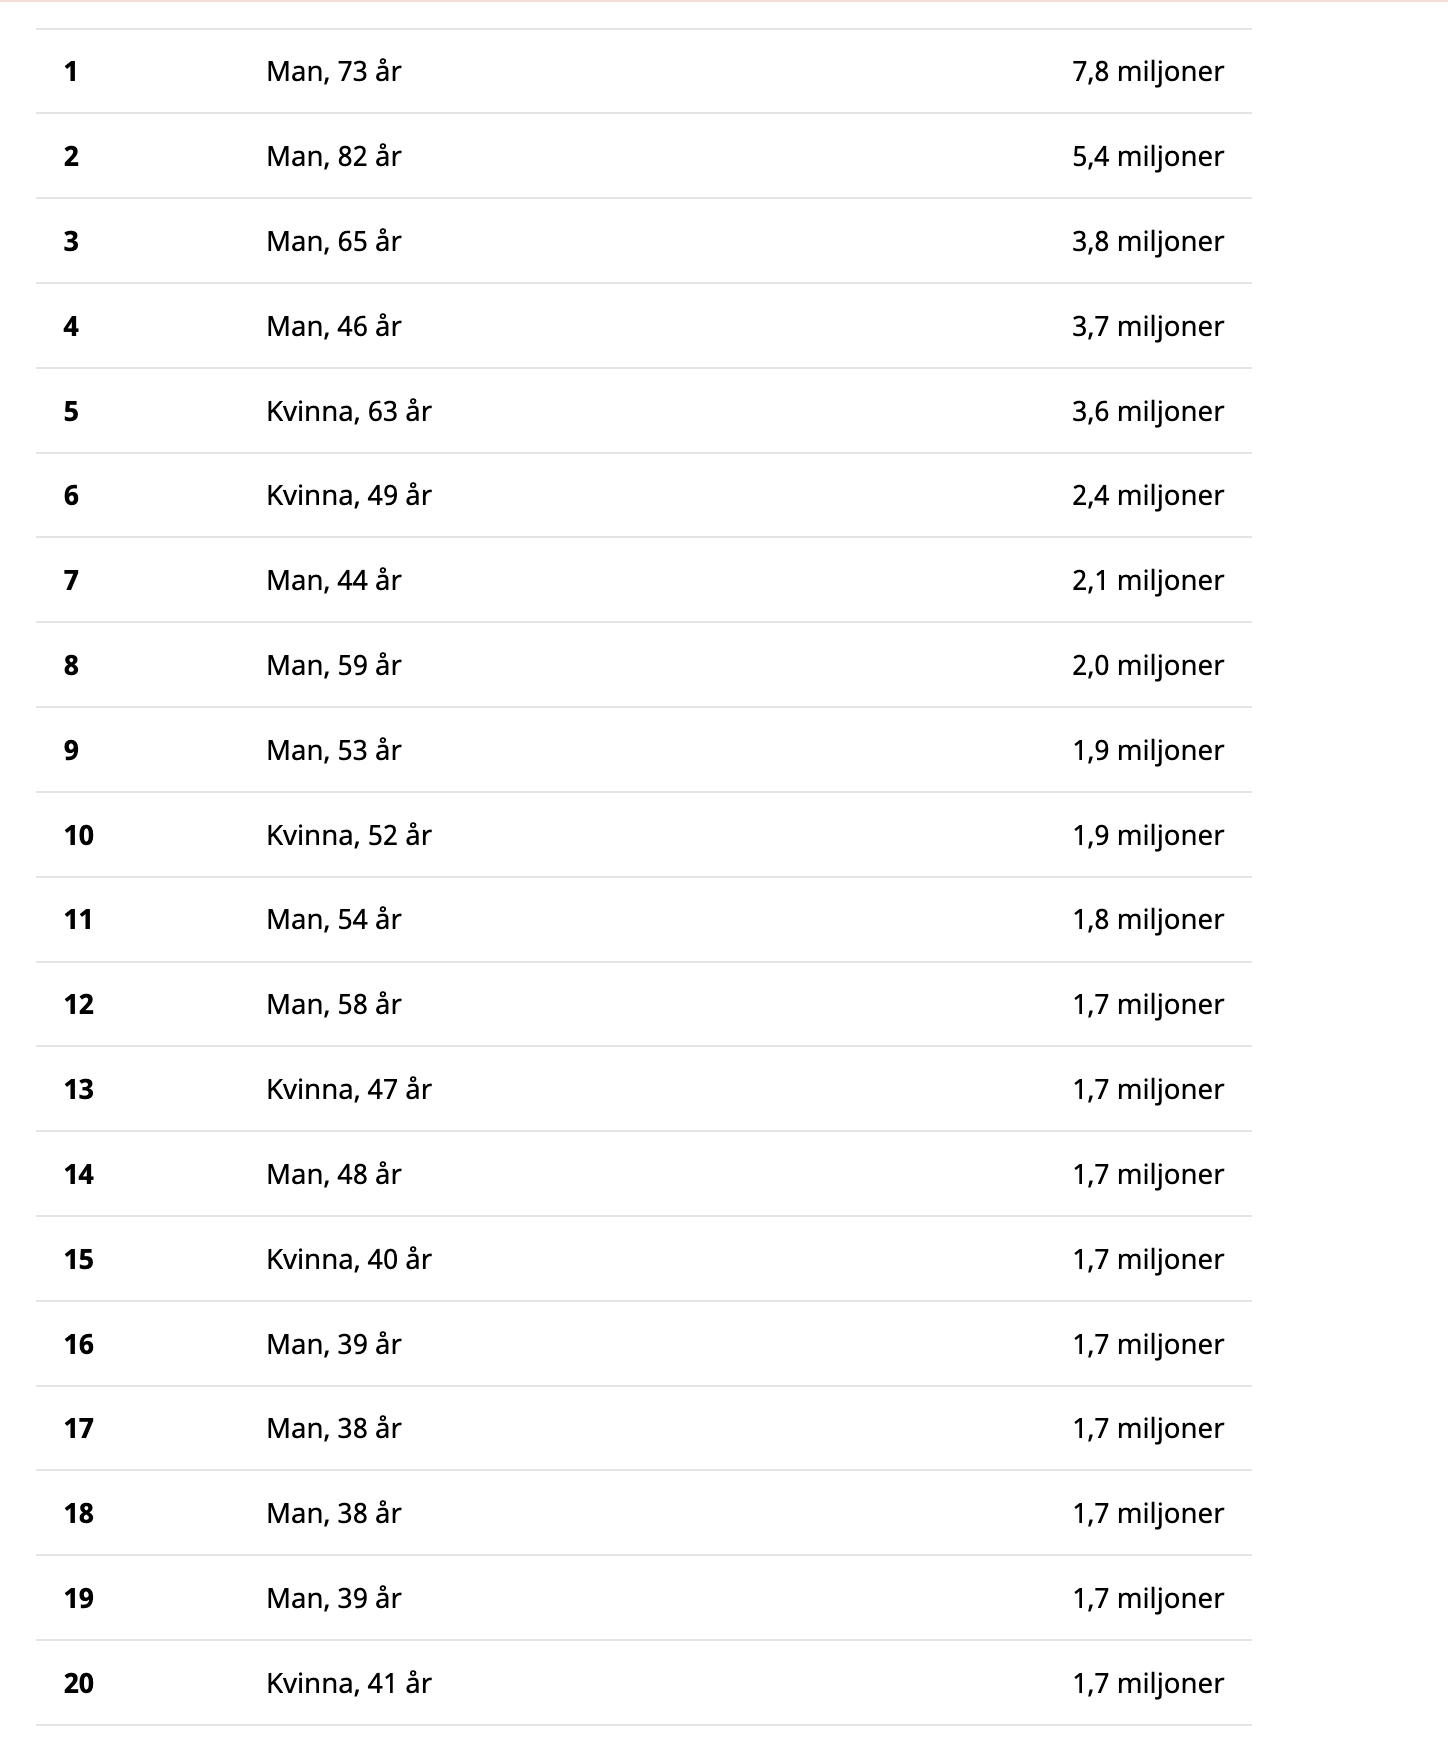Click the "2,1 miljoner" value
Screen dimensions: 1448x1762
click(1147, 581)
